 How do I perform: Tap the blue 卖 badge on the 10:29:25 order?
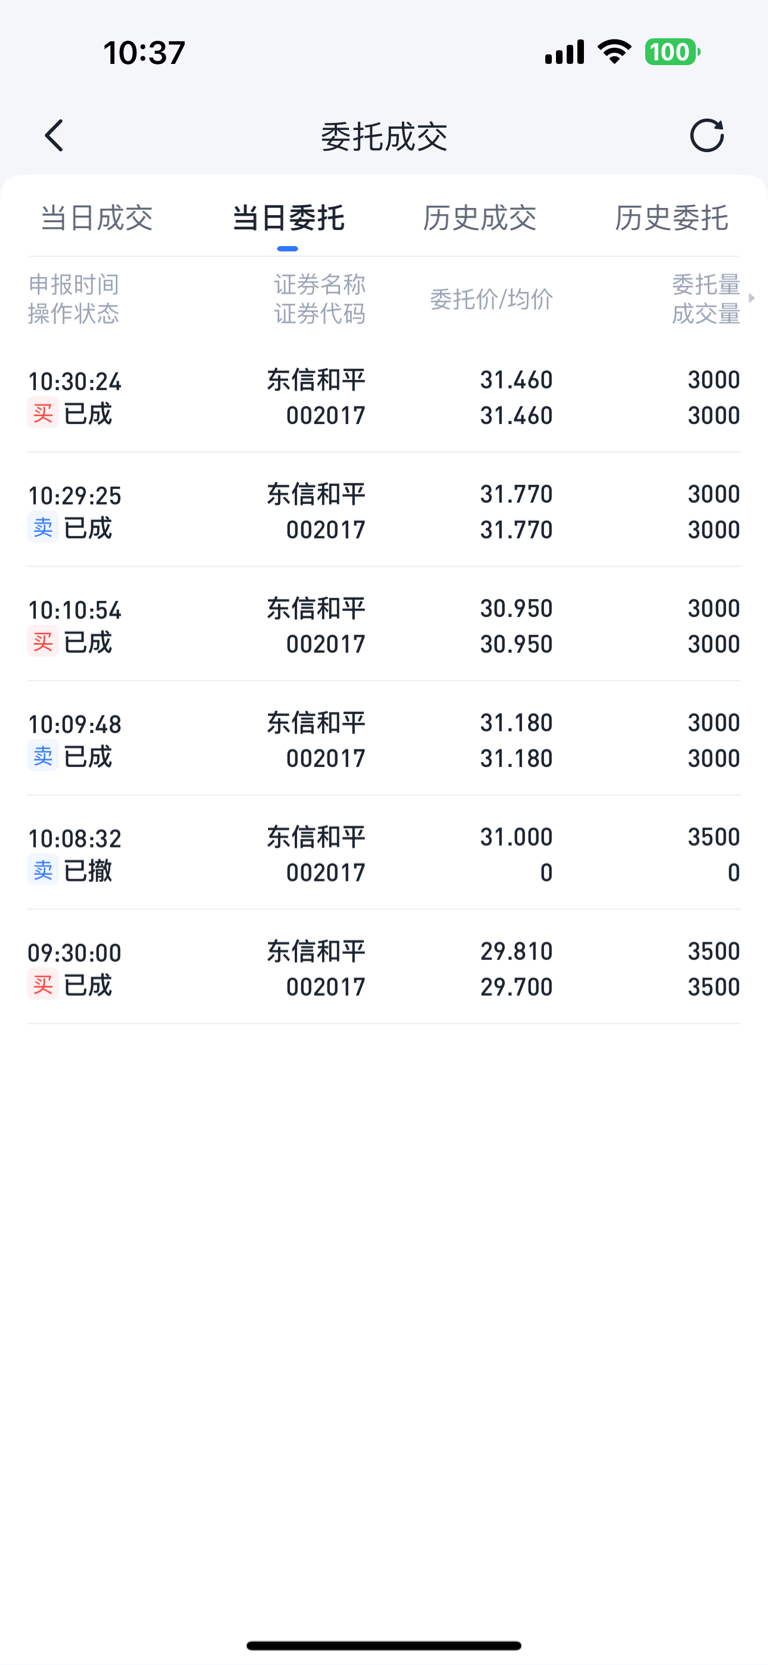(x=42, y=528)
